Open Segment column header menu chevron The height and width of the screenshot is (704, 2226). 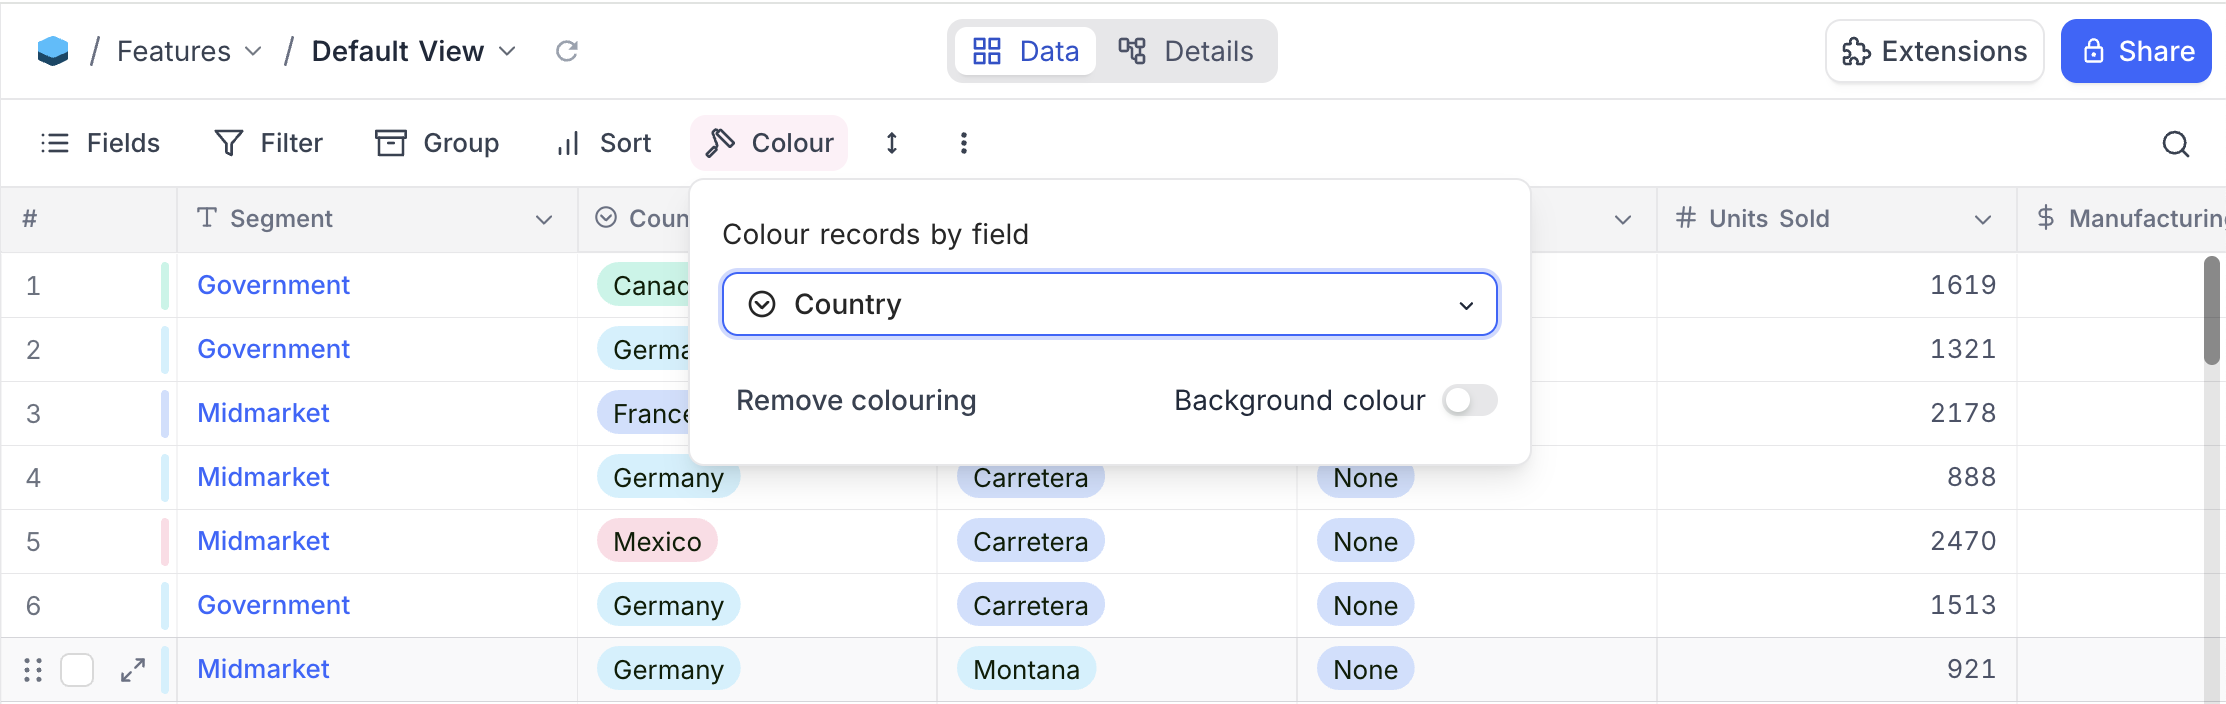tap(544, 219)
